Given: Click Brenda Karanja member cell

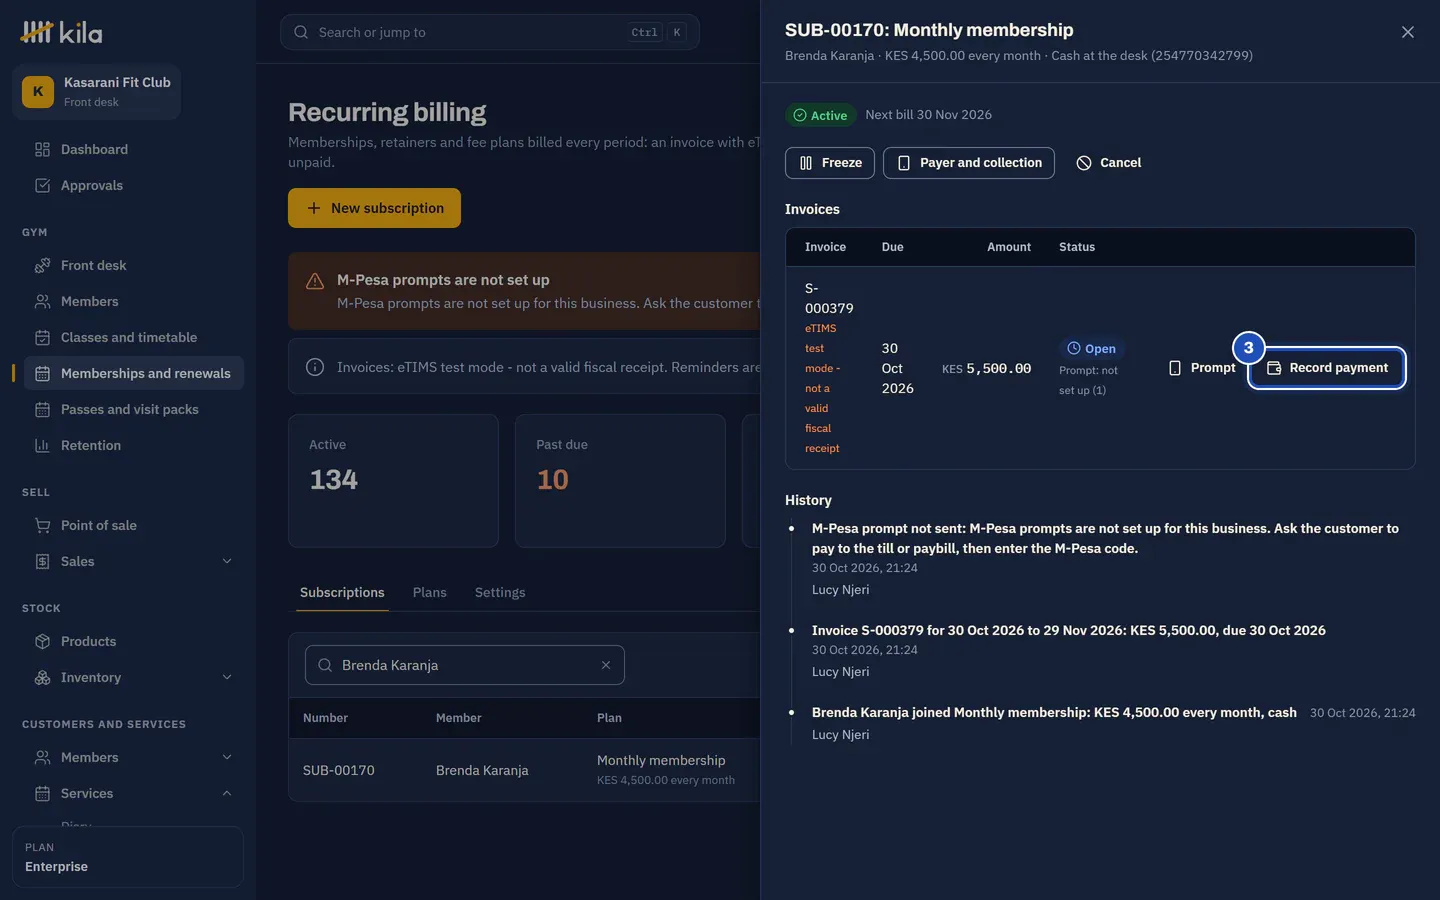Looking at the screenshot, I should pos(482,770).
